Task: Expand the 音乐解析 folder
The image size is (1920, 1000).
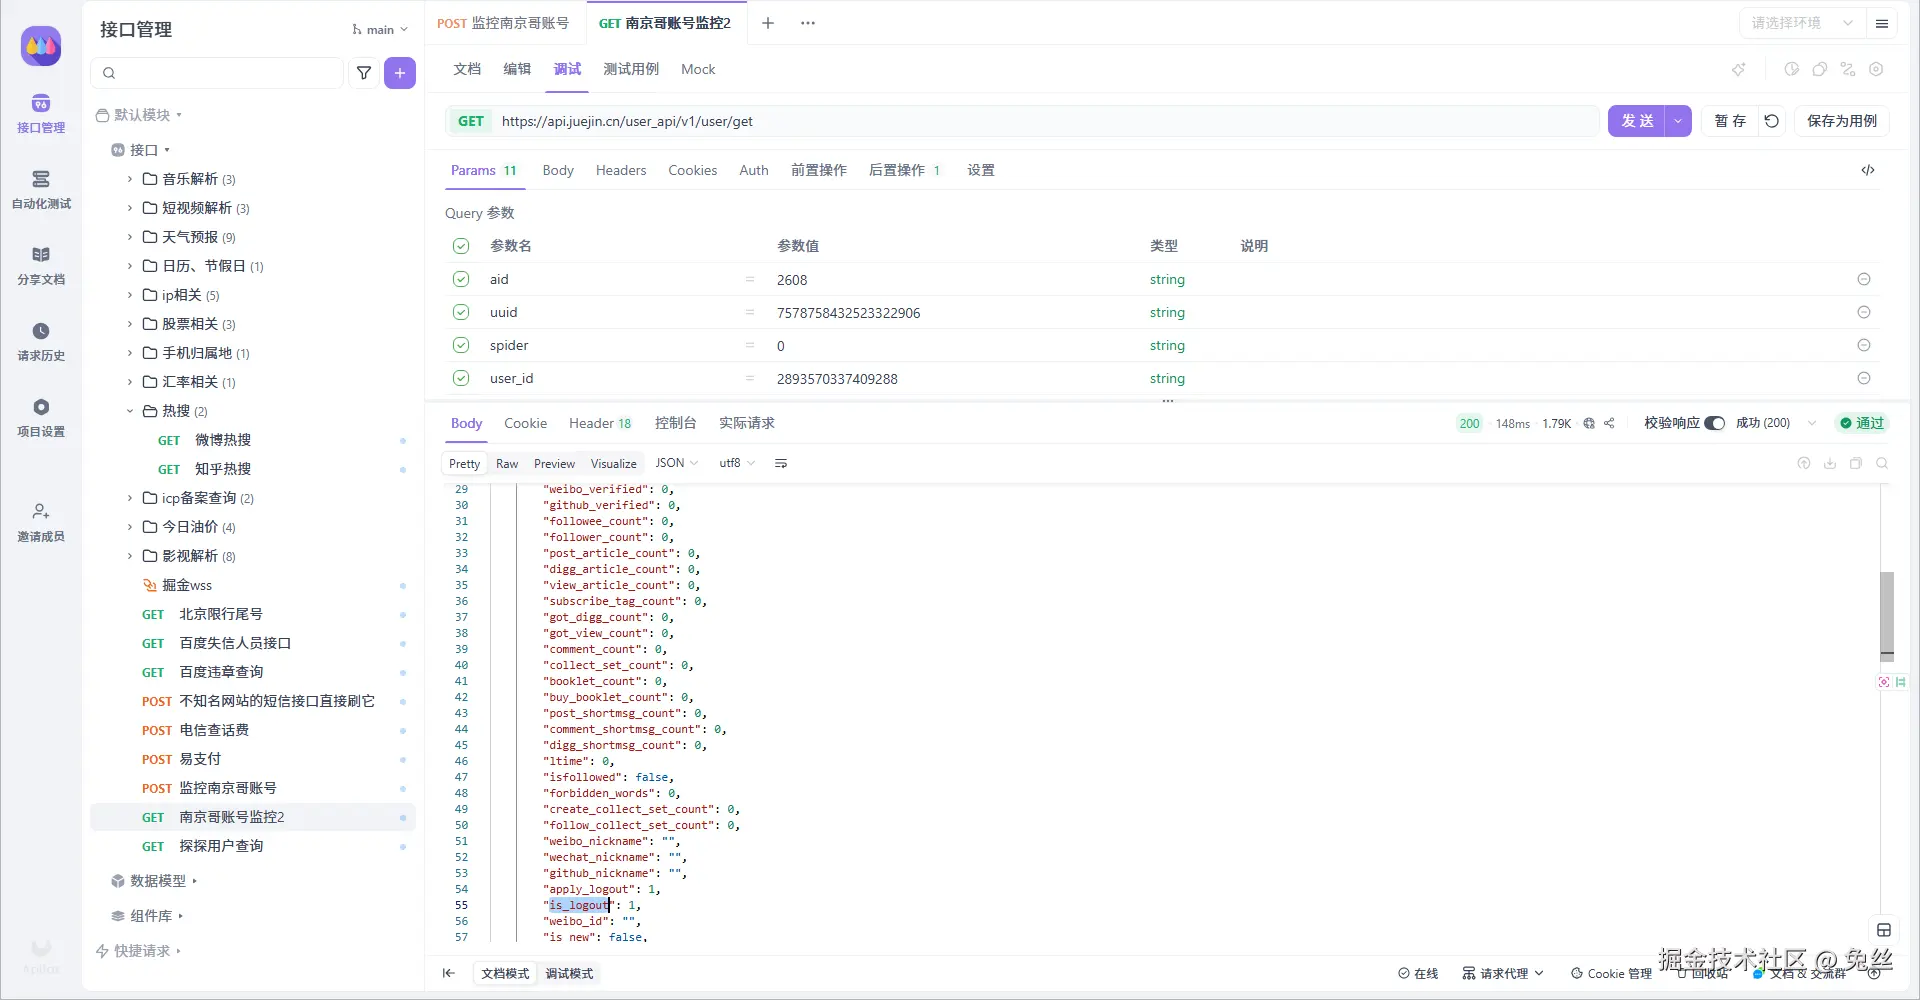Action: [129, 179]
